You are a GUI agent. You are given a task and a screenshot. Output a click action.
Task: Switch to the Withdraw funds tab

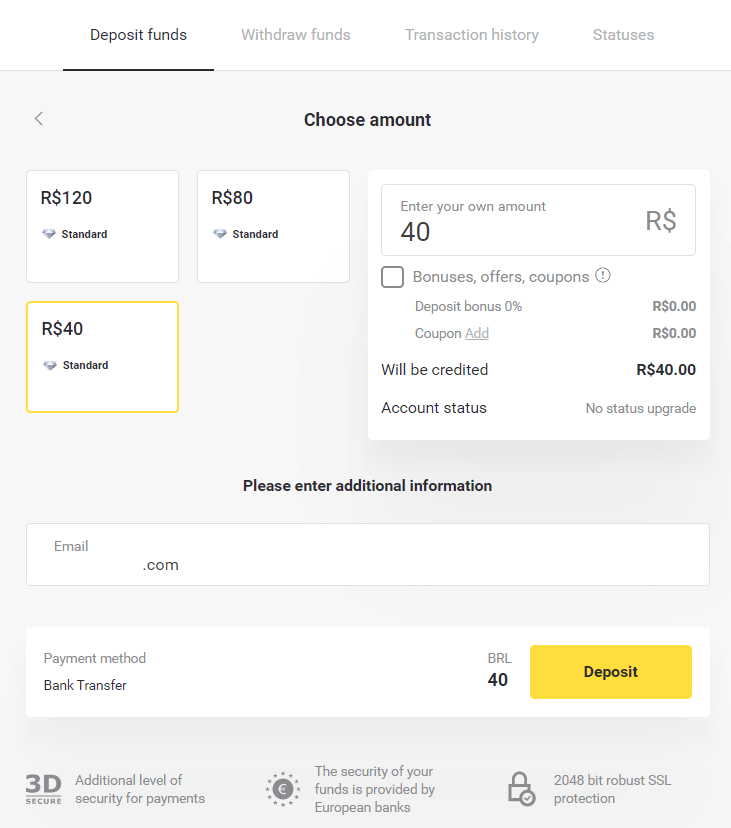tap(295, 34)
